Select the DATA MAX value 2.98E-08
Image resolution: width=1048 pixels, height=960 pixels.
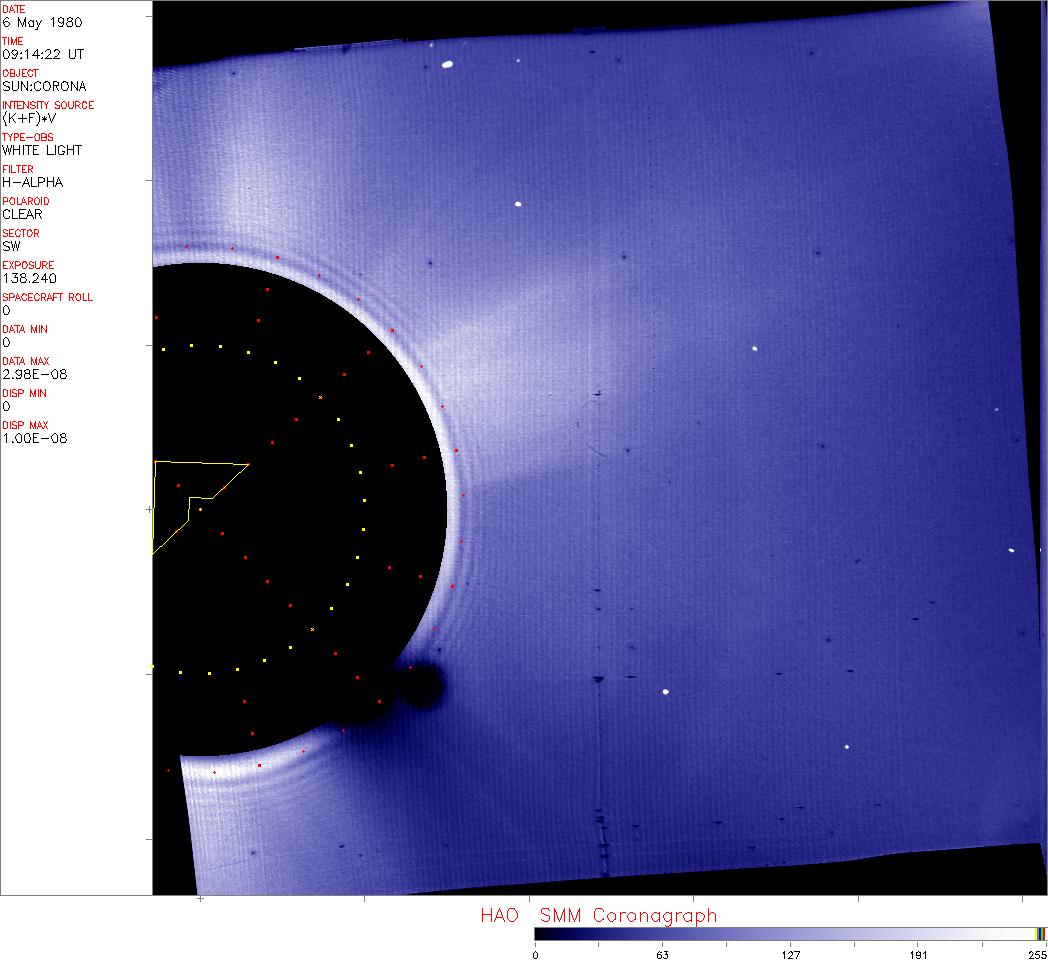coord(35,374)
